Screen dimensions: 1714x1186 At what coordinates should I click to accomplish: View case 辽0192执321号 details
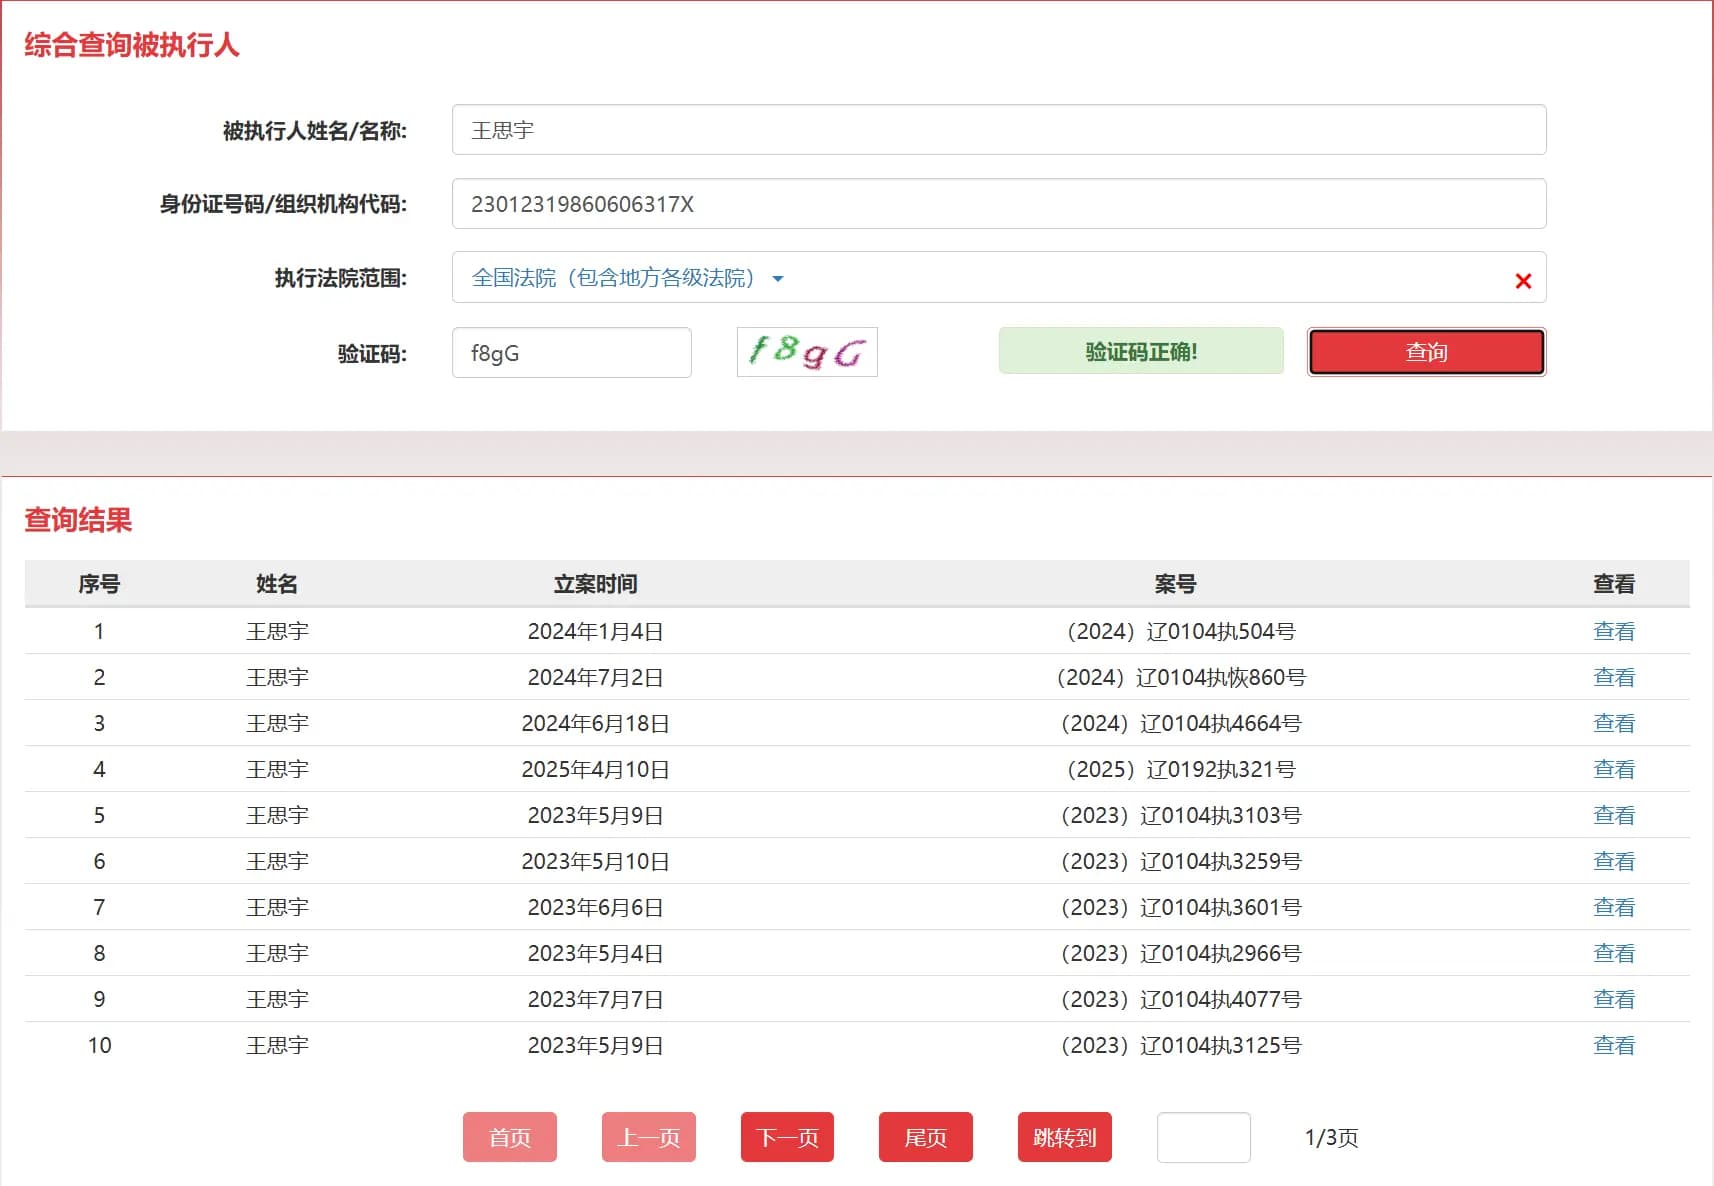[x=1614, y=769]
